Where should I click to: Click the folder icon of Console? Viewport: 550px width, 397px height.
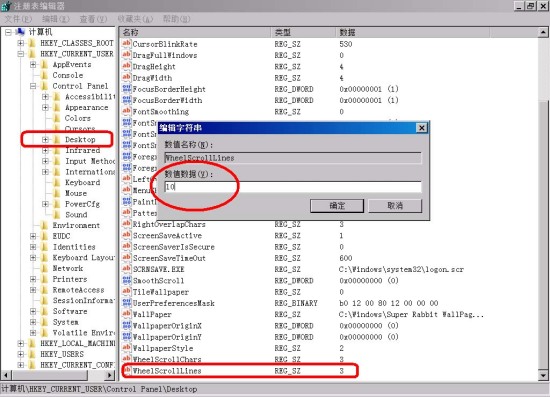coord(45,75)
